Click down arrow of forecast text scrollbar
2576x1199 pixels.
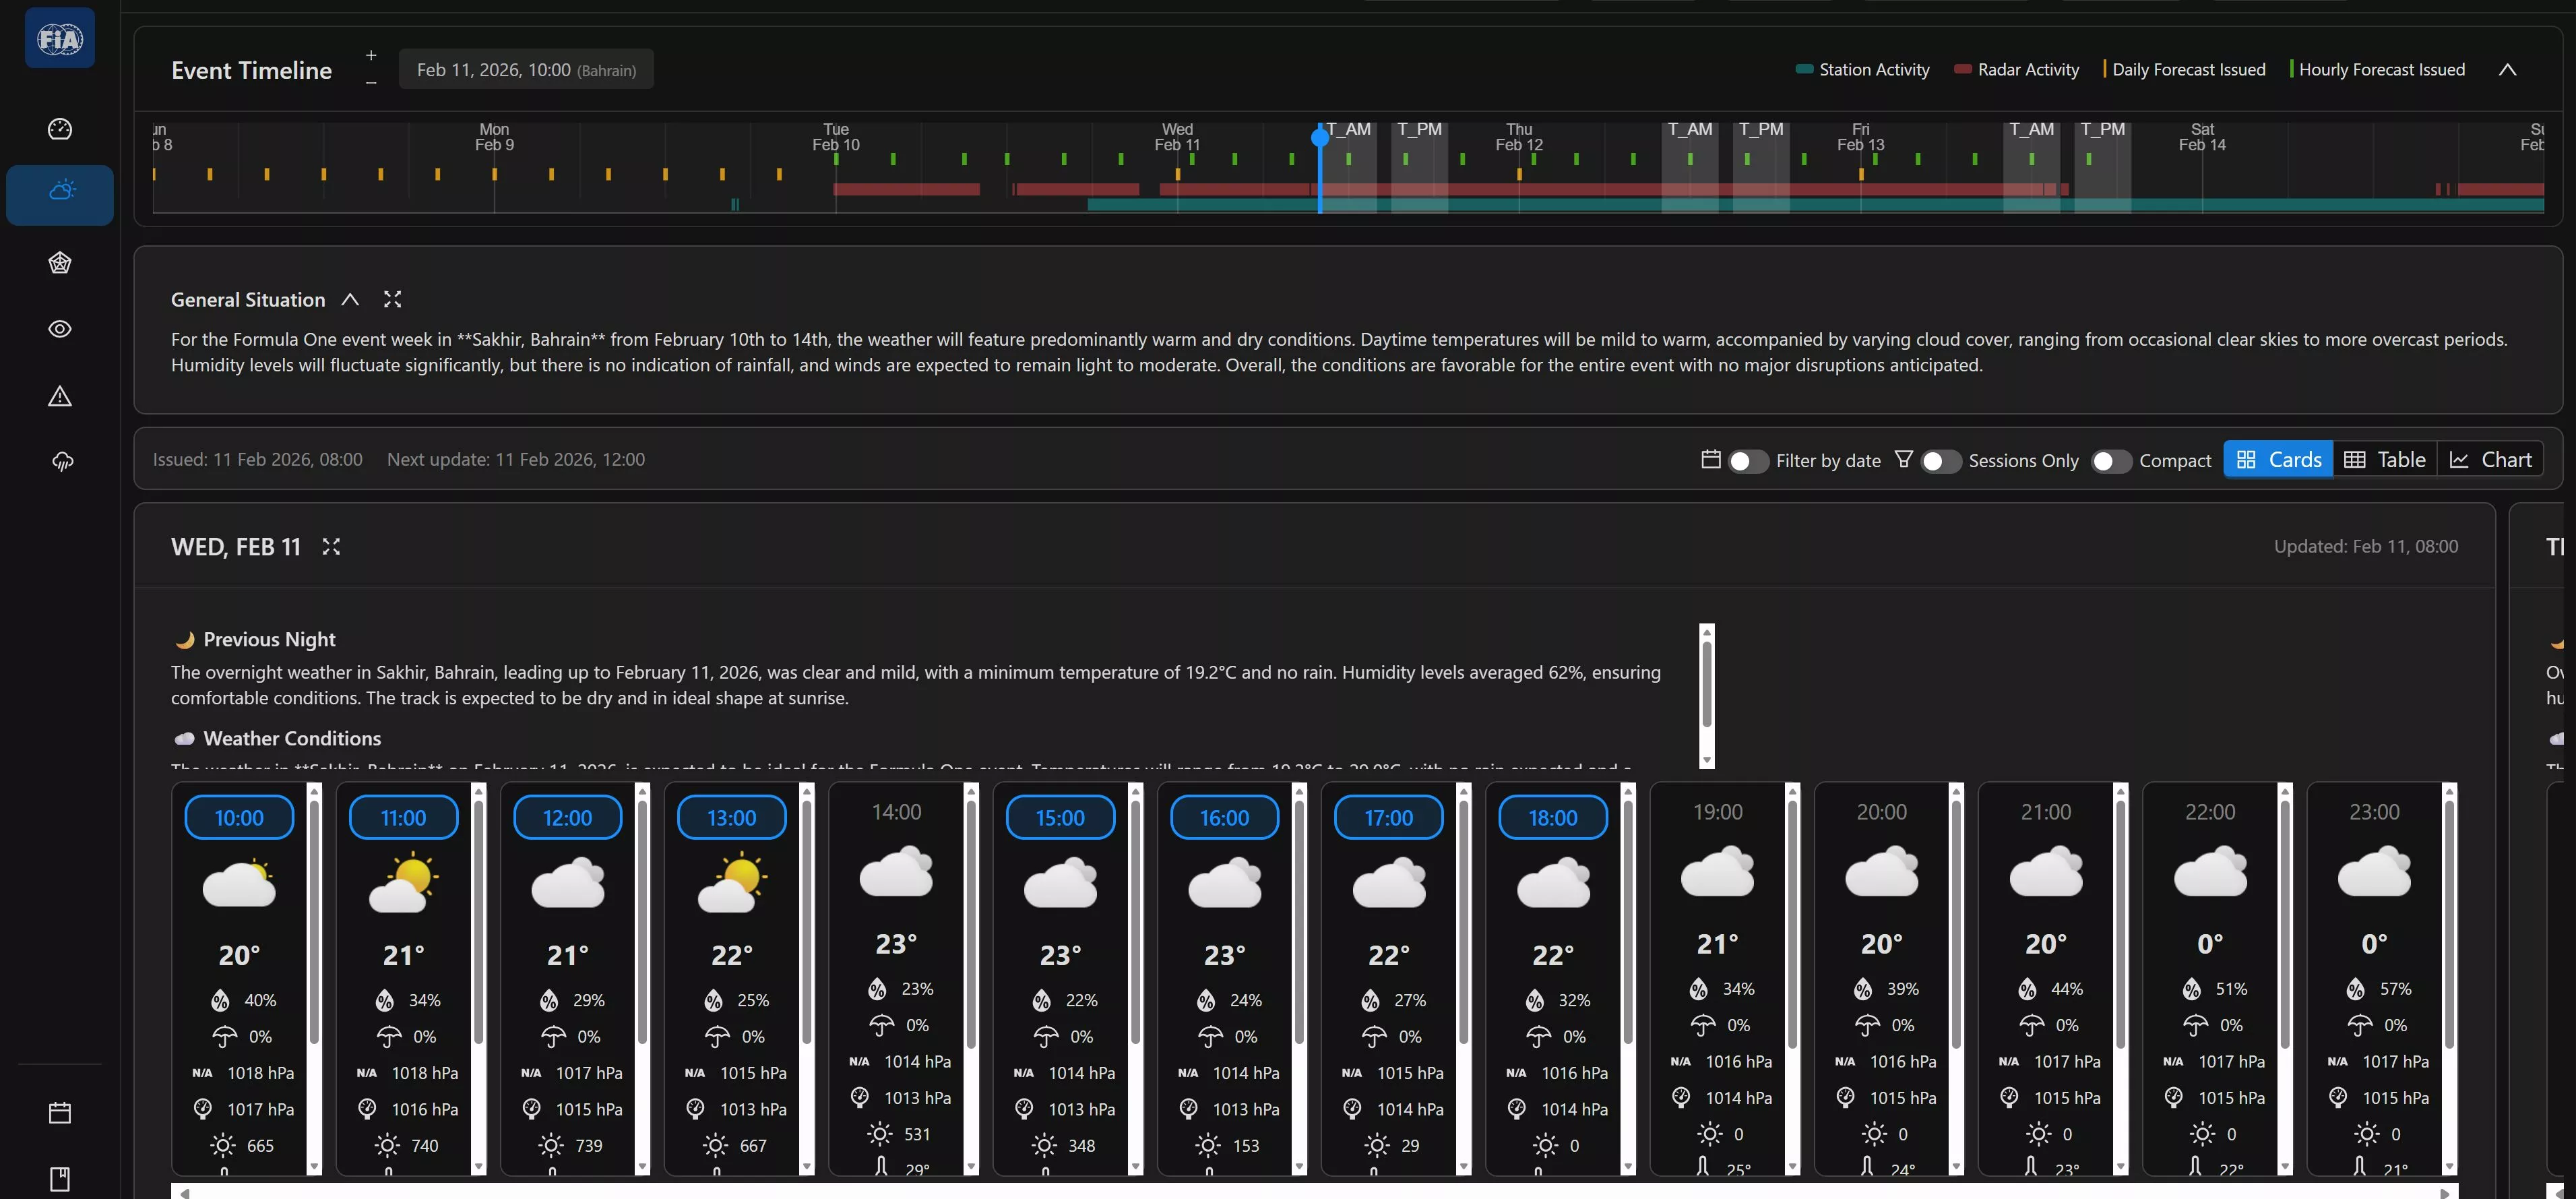click(1707, 760)
